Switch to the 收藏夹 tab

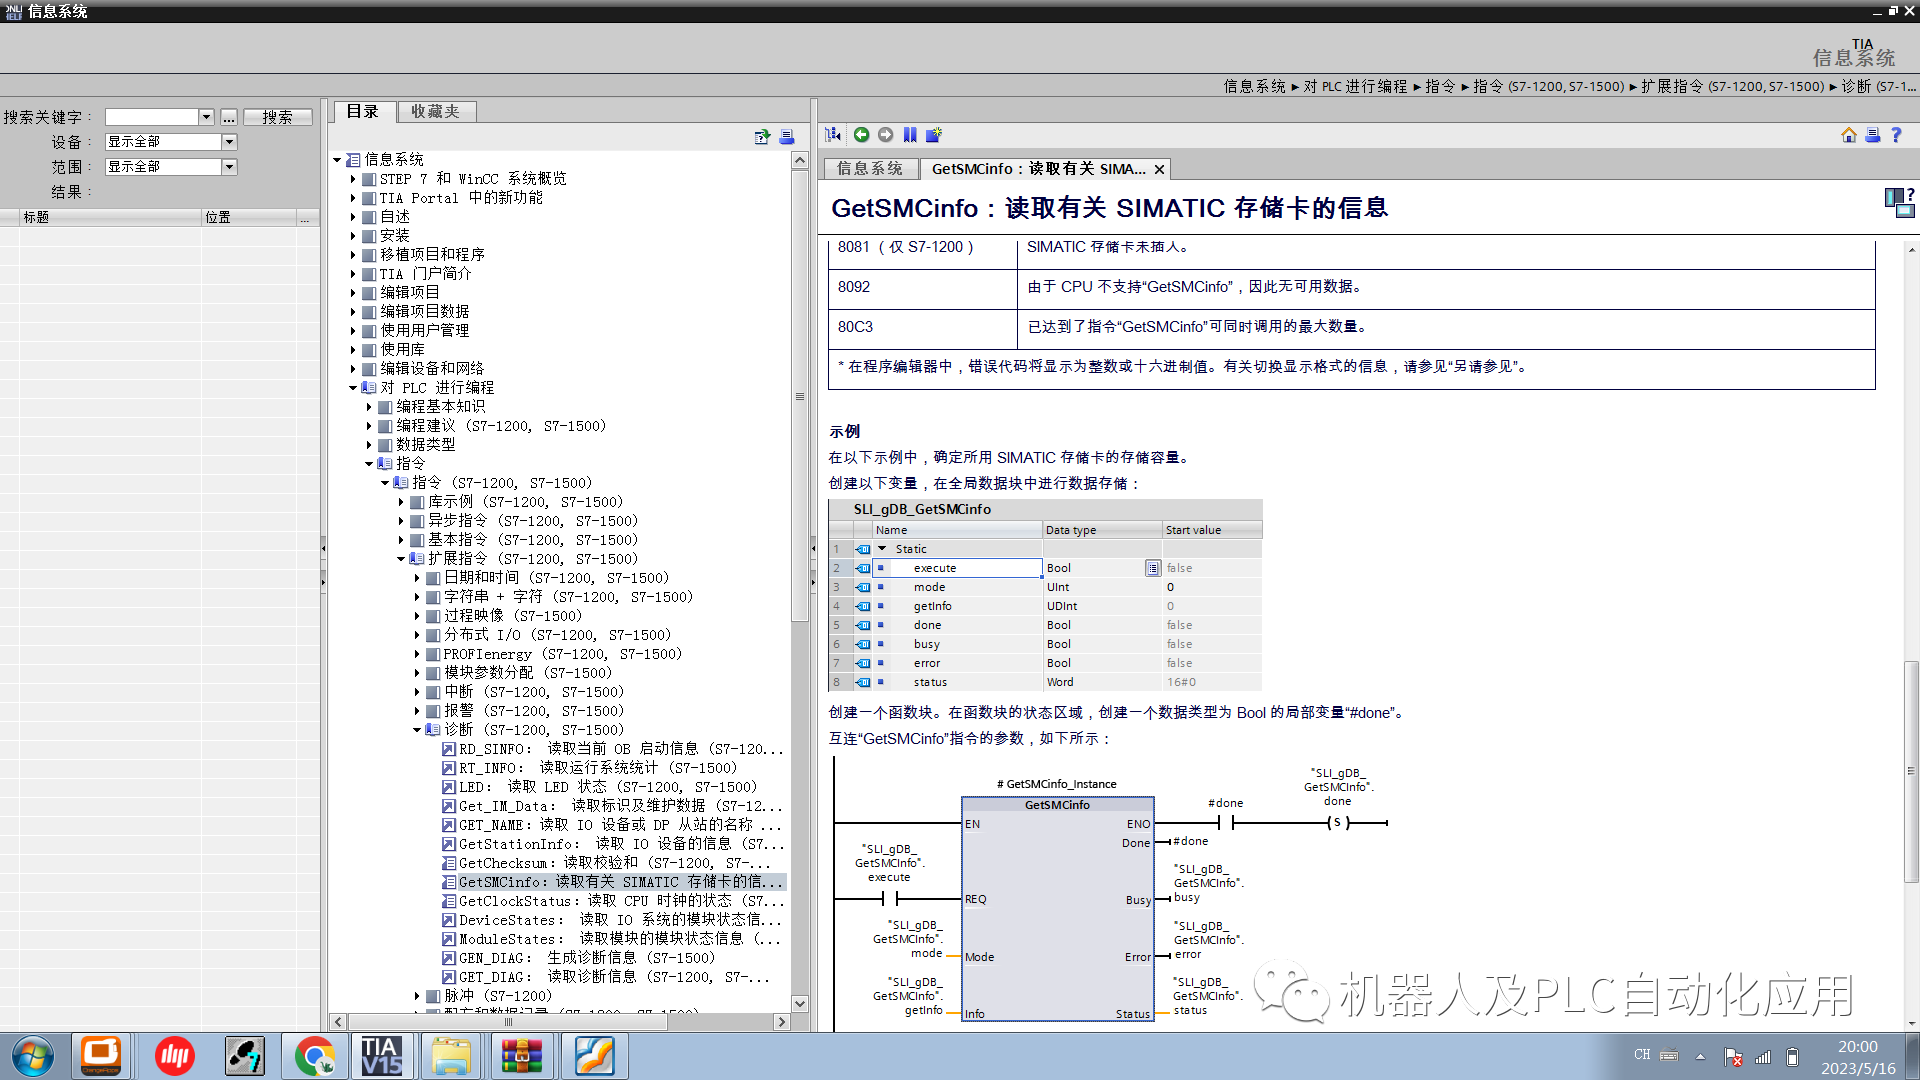point(435,112)
